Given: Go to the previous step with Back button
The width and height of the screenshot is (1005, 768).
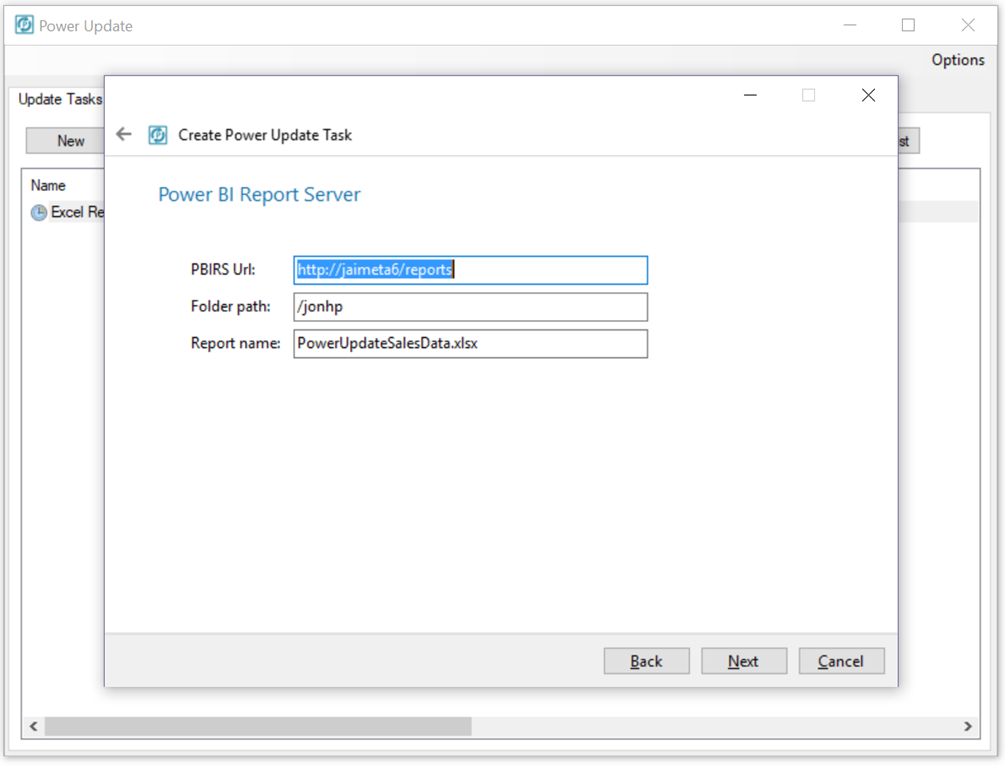Looking at the screenshot, I should coord(646,661).
